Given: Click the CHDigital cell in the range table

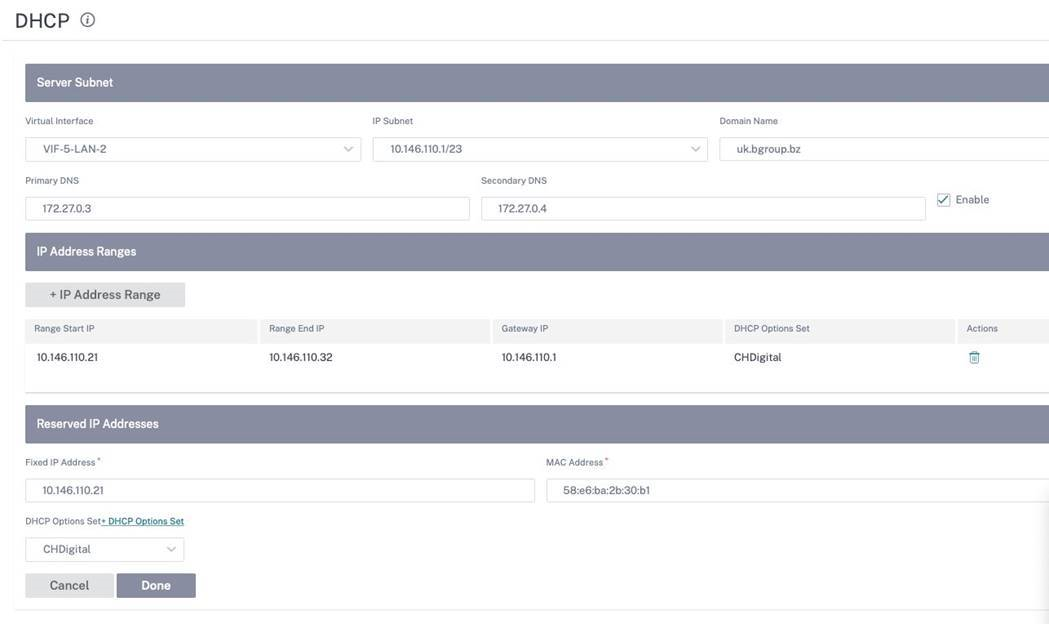Looking at the screenshot, I should (757, 357).
